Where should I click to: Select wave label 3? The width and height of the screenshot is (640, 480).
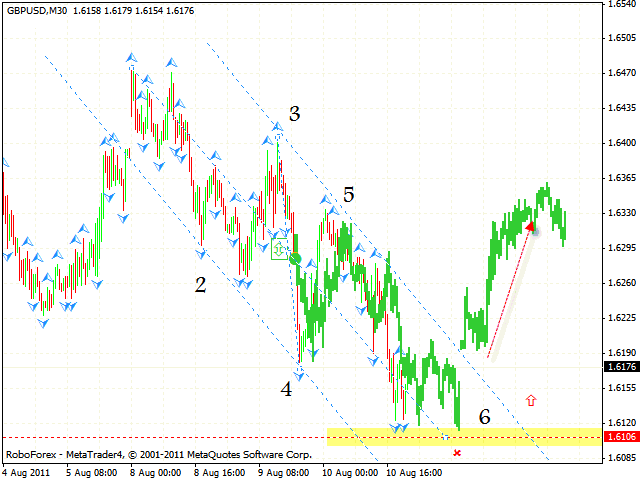tap(294, 113)
